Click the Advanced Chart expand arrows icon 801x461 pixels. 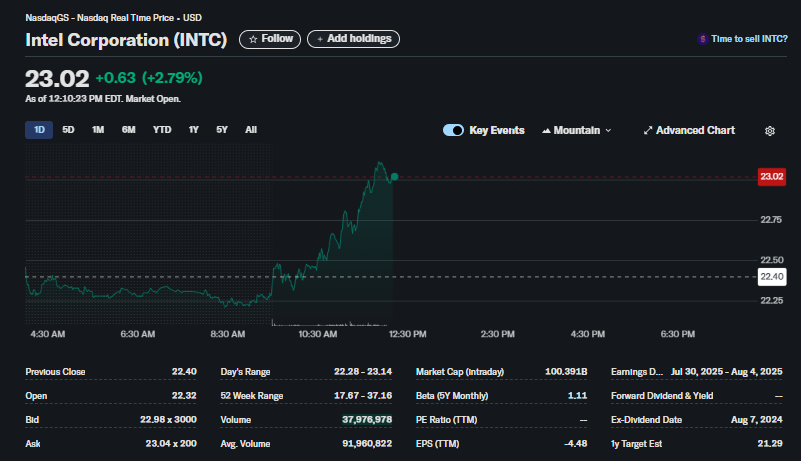648,130
